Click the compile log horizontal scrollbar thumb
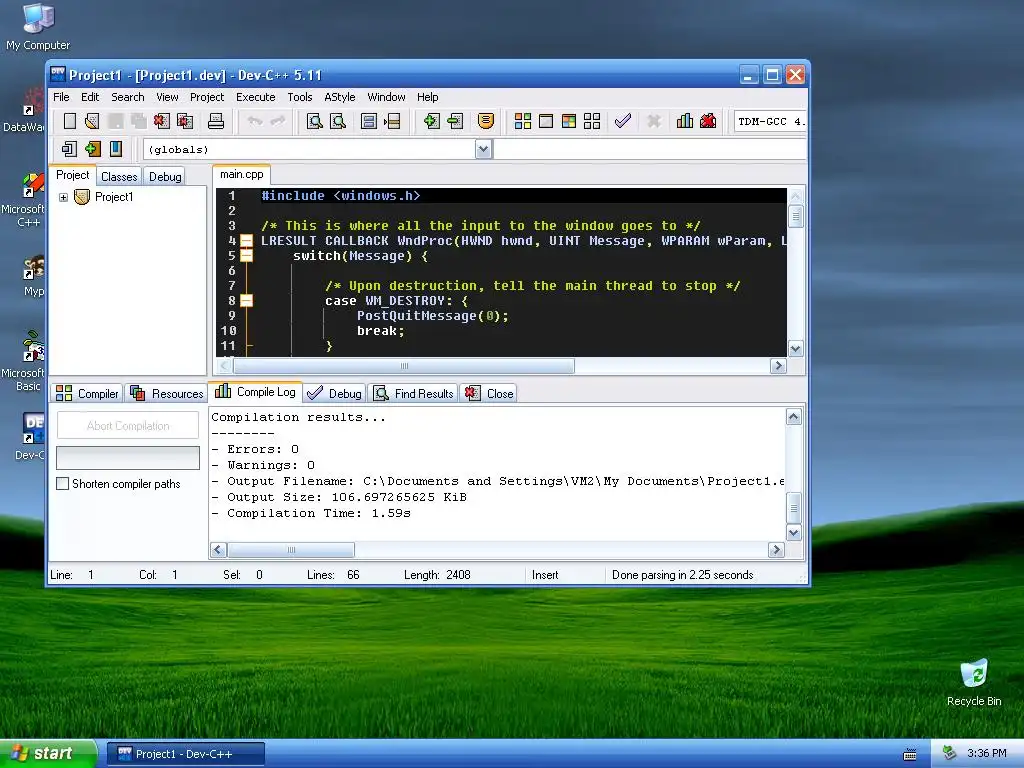1024x768 pixels. pyautogui.click(x=291, y=550)
